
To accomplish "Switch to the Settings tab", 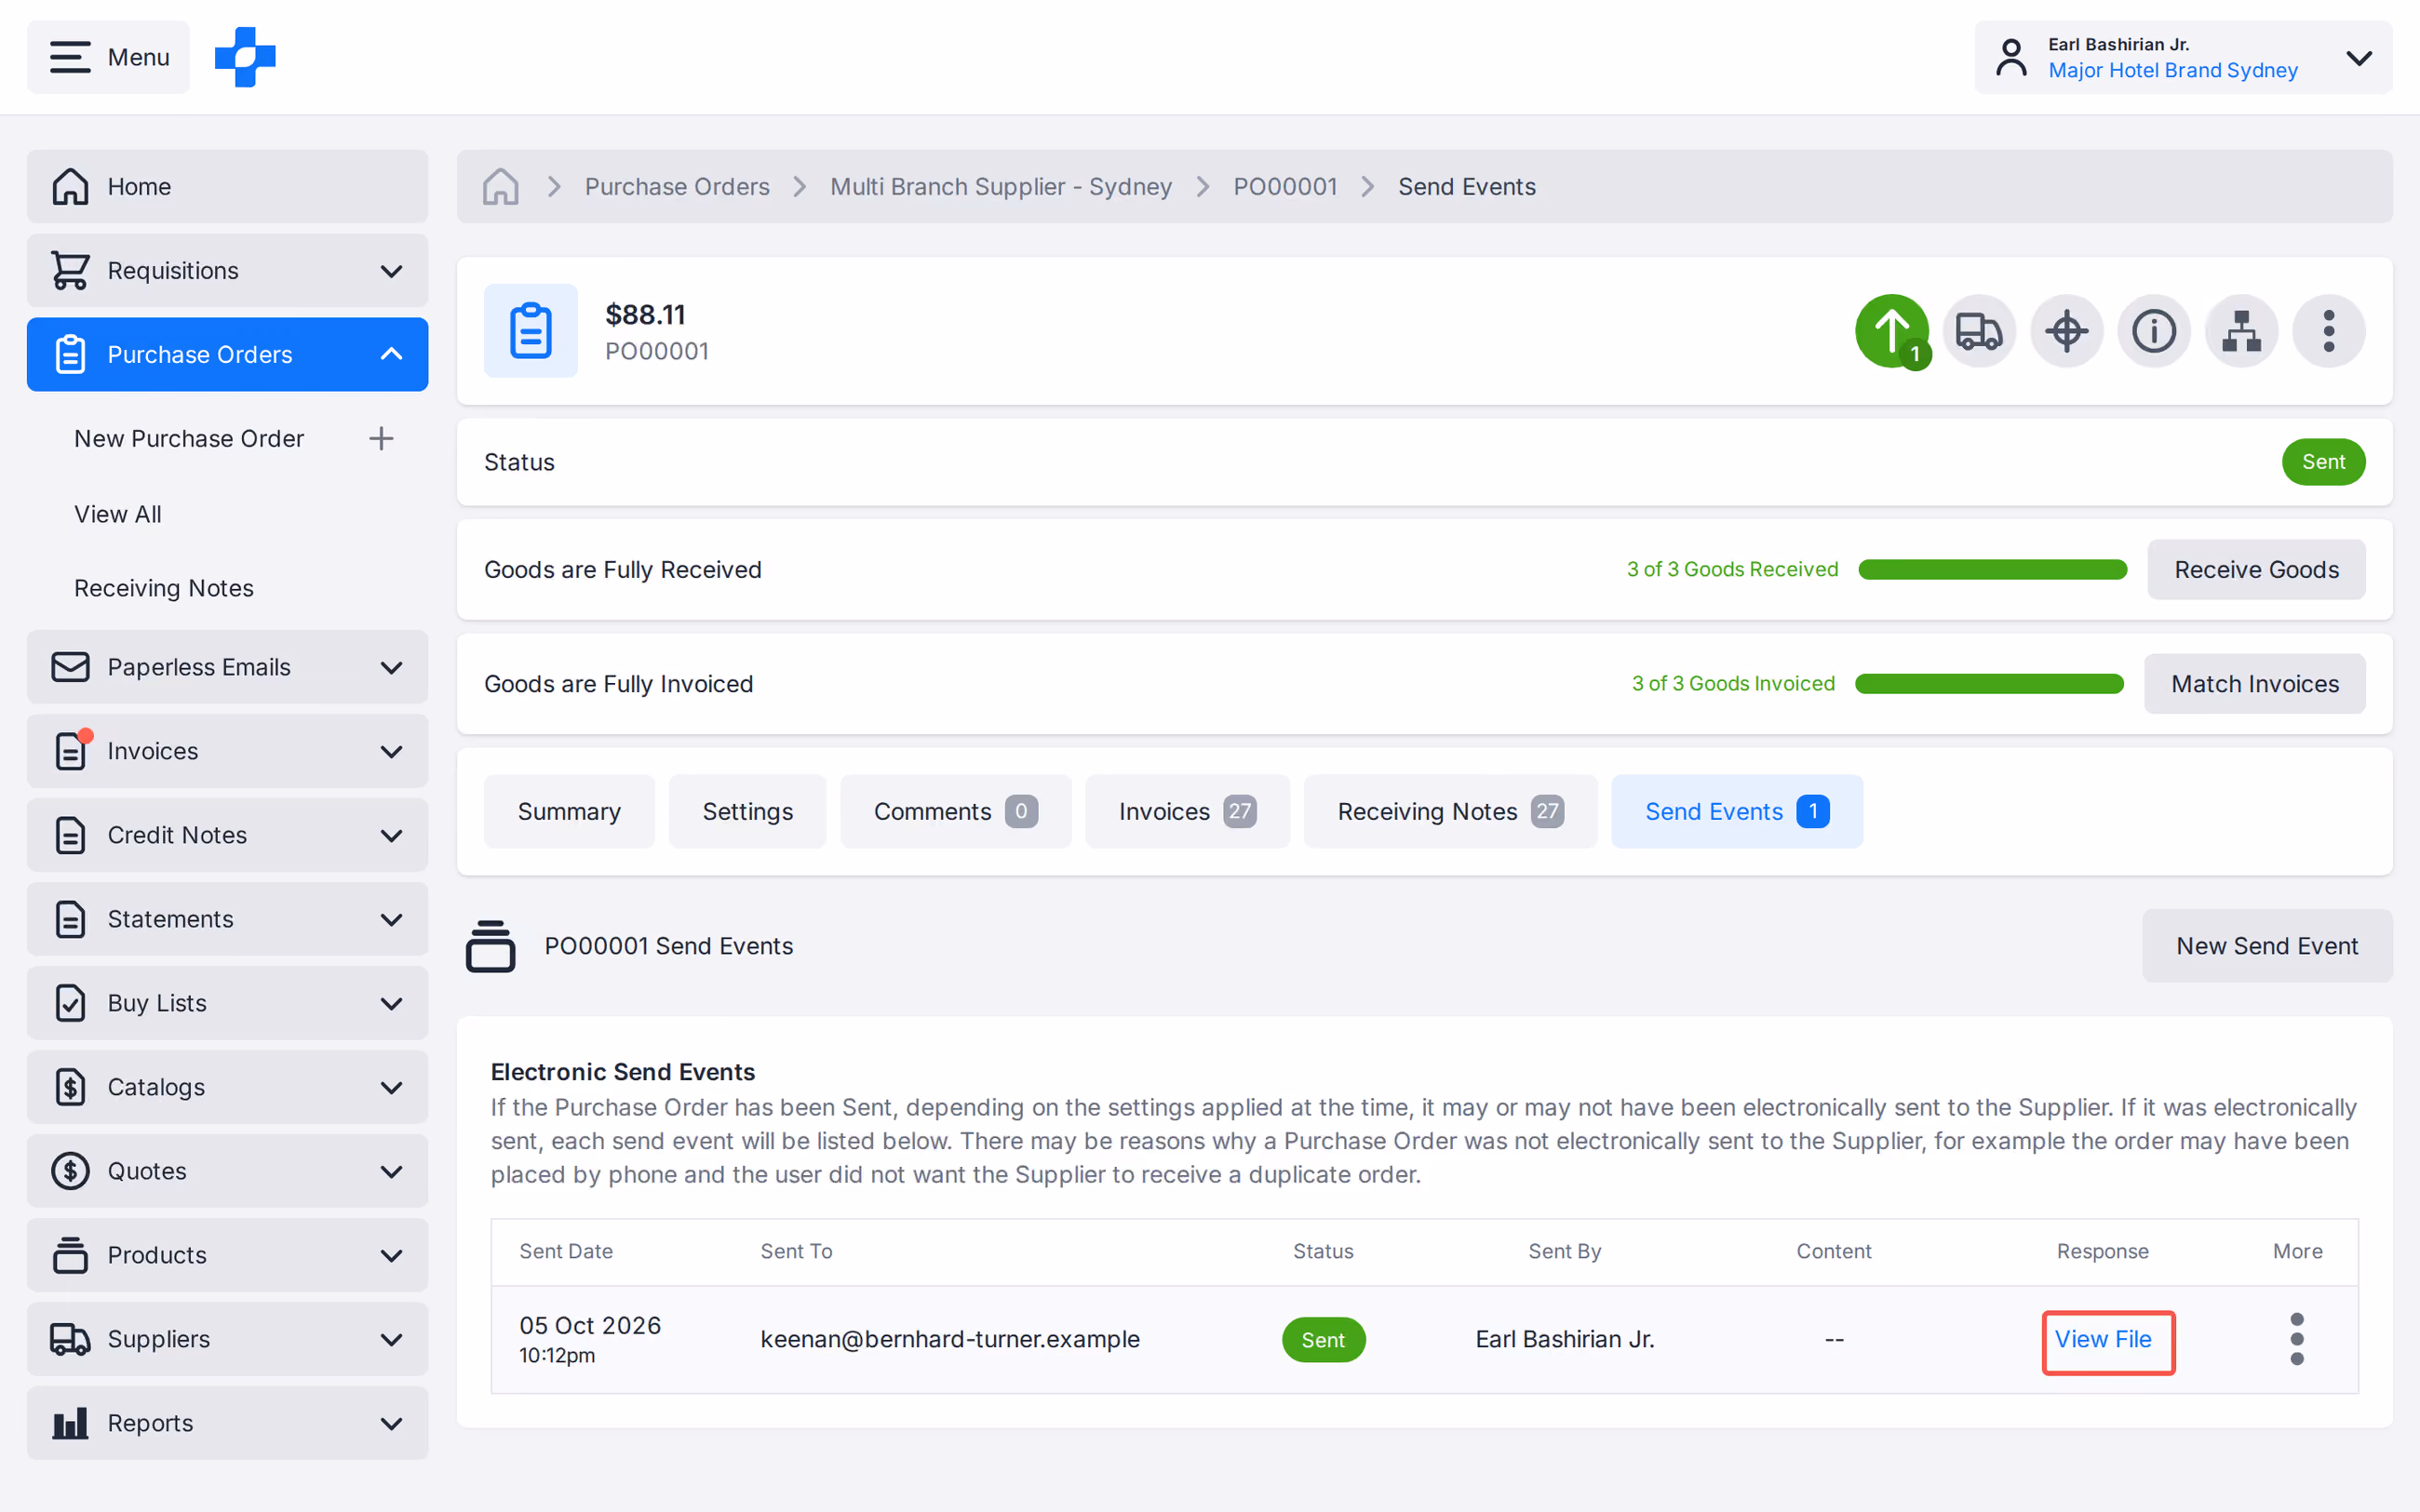I will coord(747,811).
